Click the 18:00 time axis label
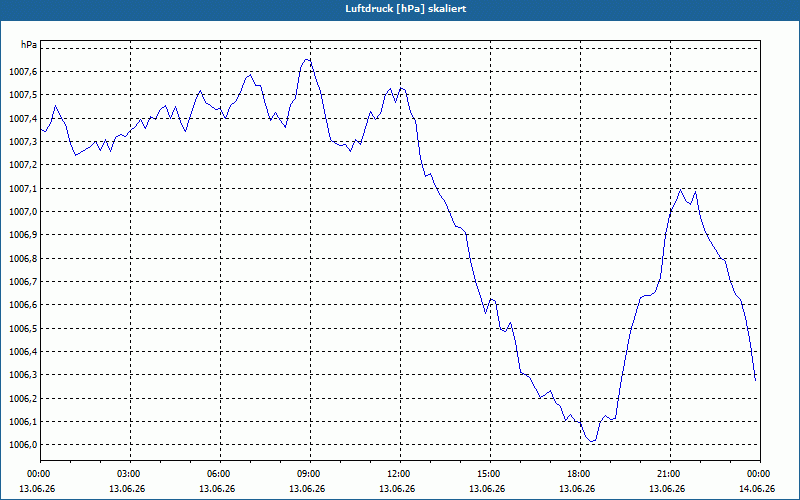This screenshot has width=800, height=500. [580, 473]
